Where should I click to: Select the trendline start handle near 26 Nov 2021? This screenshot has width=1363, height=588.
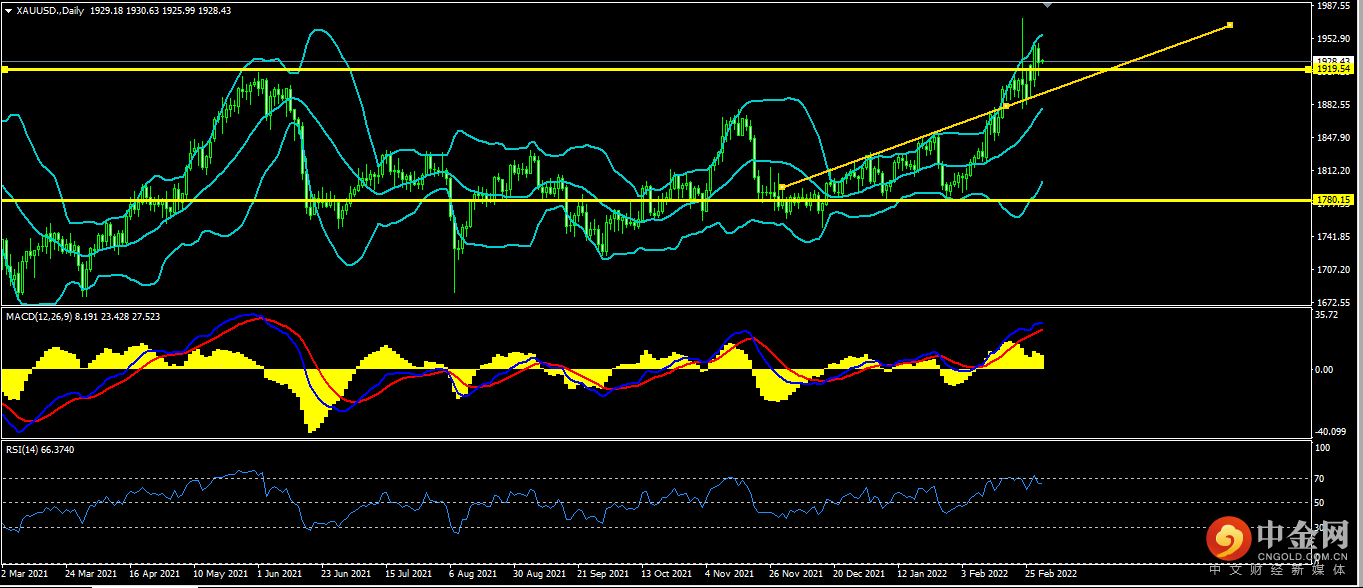(x=782, y=186)
